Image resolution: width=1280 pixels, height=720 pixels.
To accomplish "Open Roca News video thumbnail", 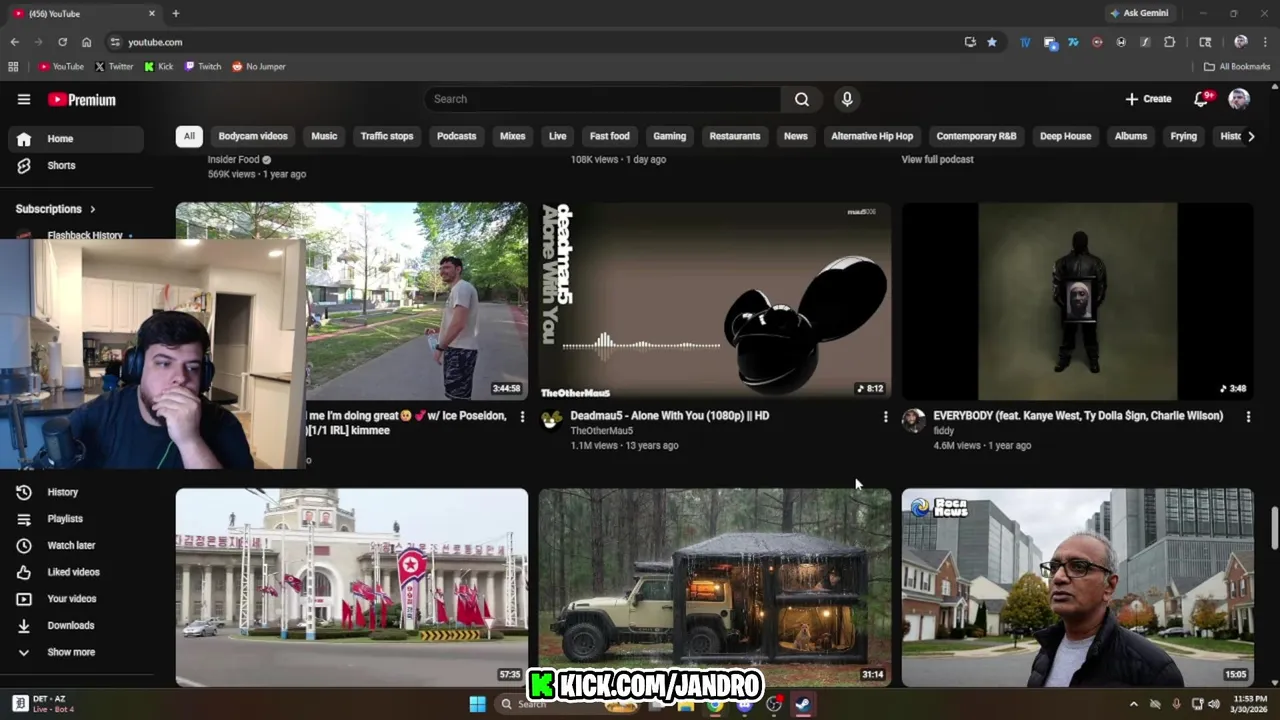I will click(x=1078, y=587).
